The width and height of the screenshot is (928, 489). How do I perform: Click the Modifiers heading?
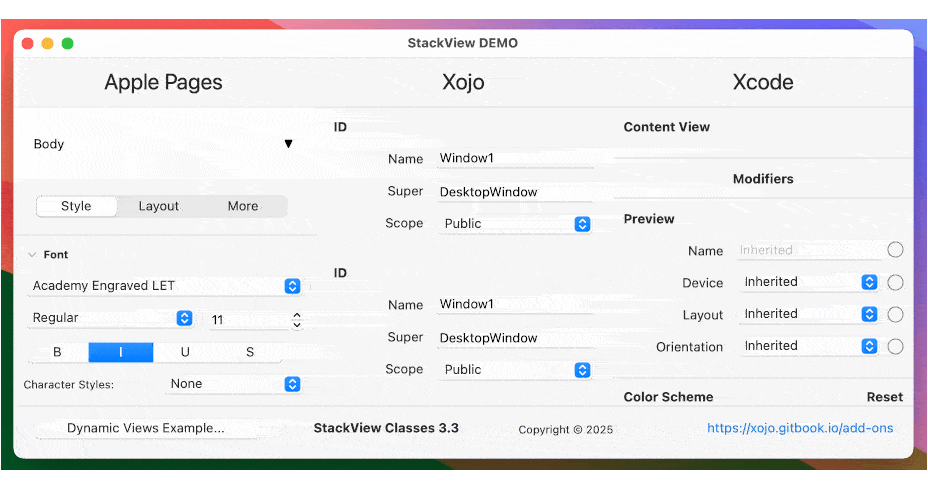coord(763,179)
